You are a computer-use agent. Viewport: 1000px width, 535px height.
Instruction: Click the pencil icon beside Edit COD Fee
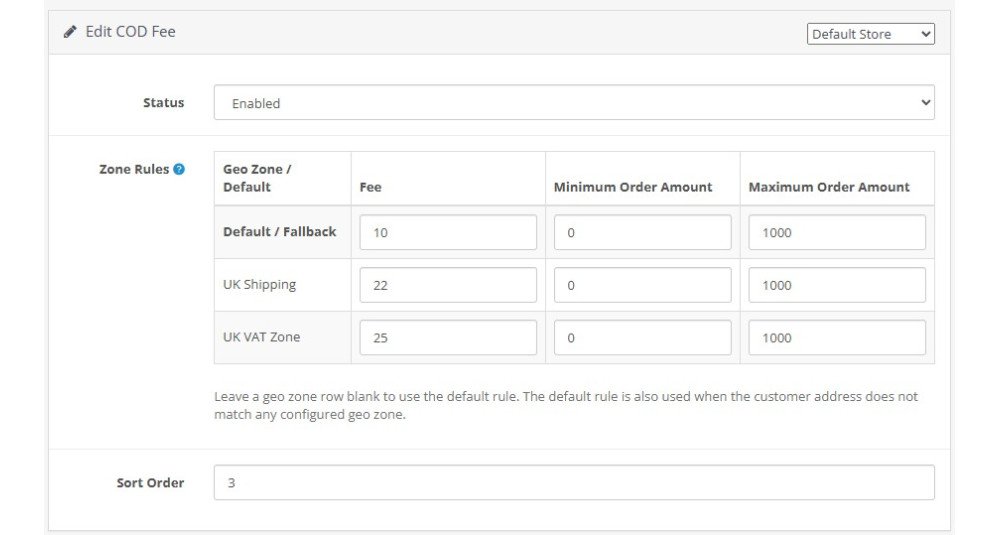tap(70, 32)
